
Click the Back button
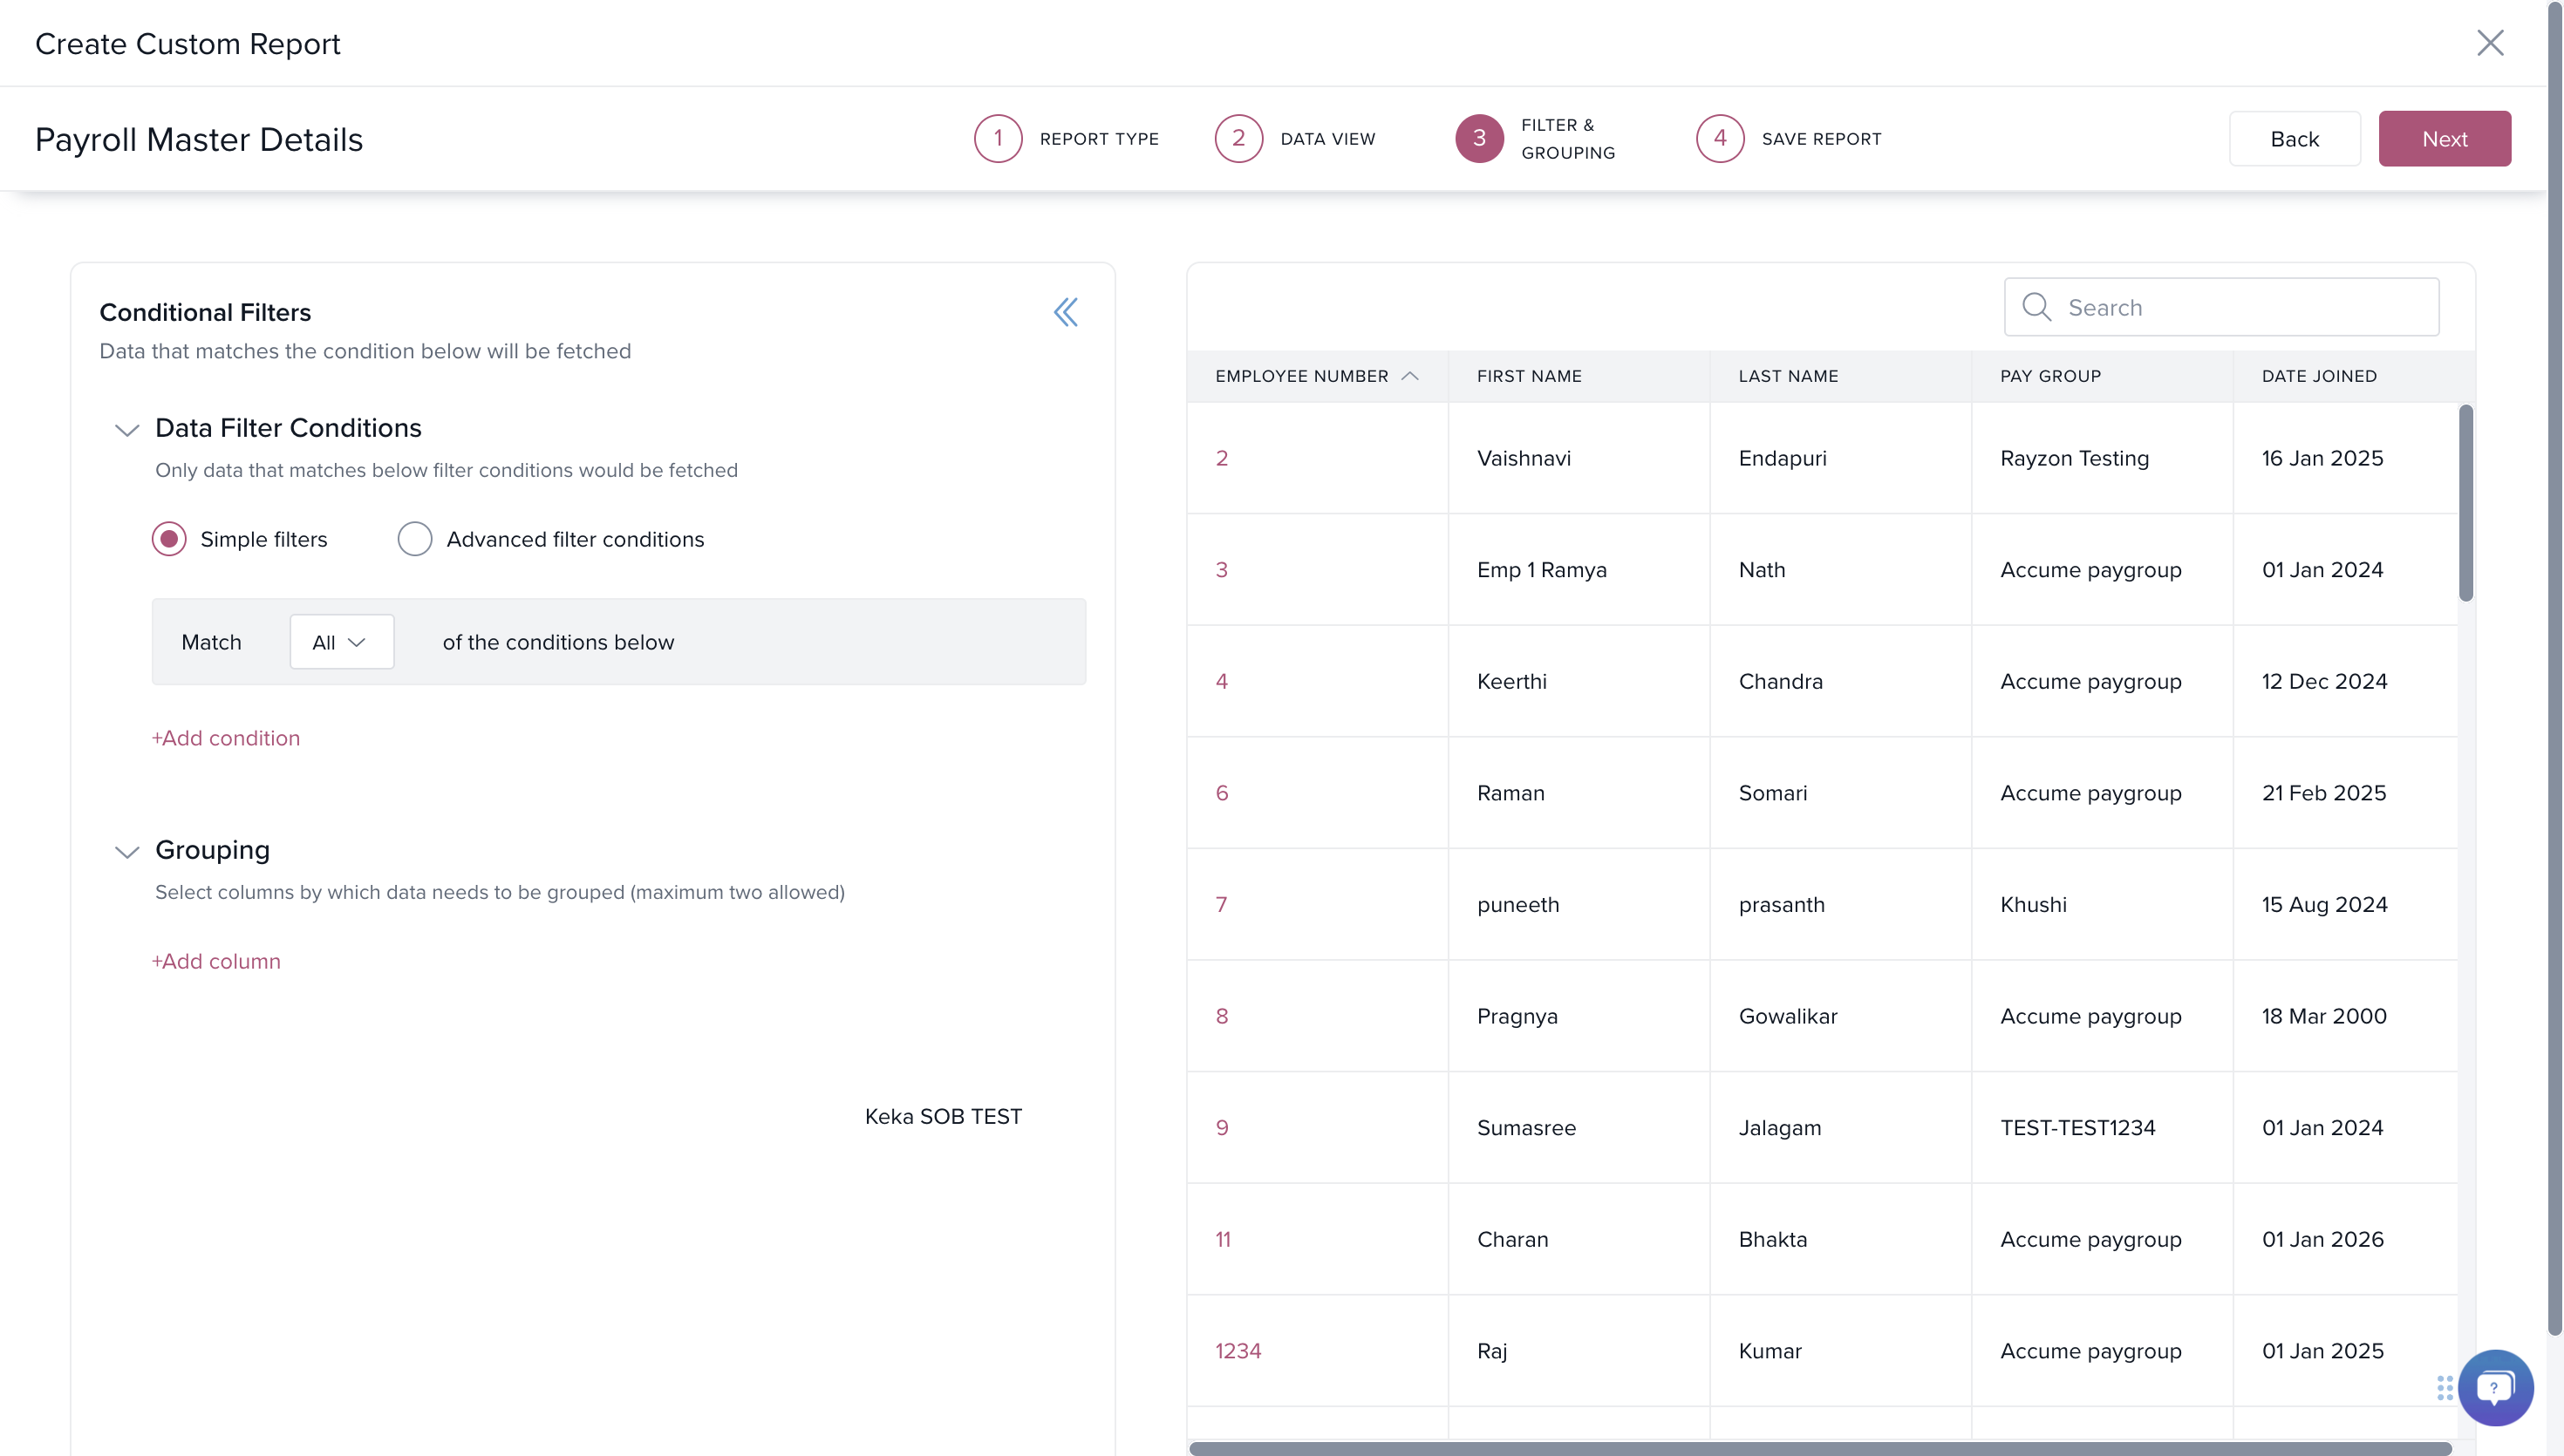coord(2293,138)
